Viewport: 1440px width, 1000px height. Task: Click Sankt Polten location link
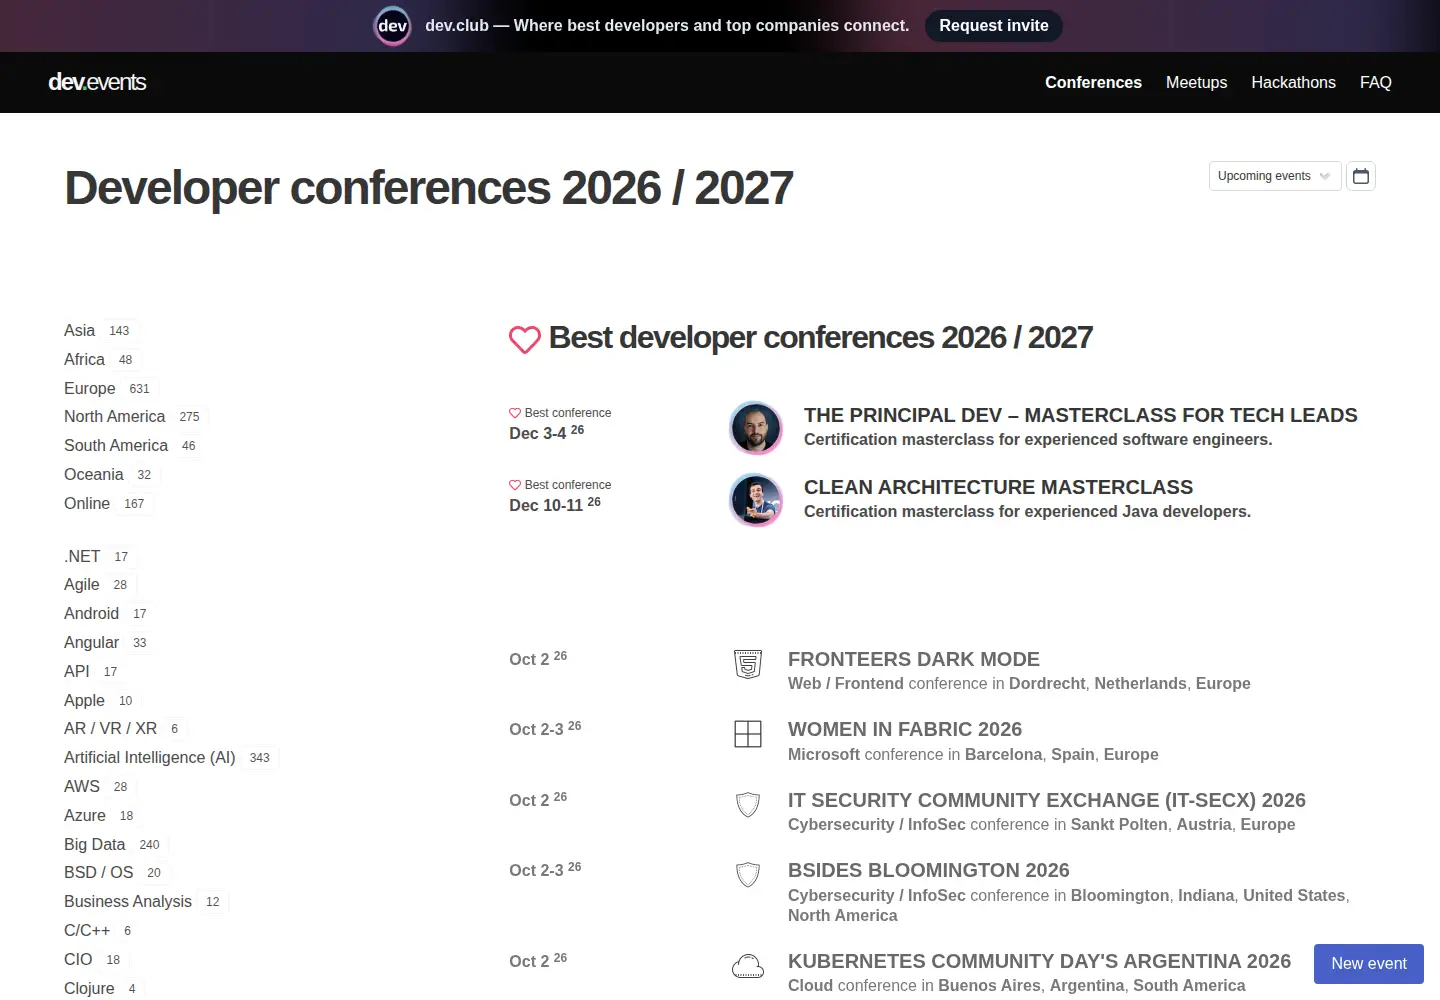point(1119,824)
